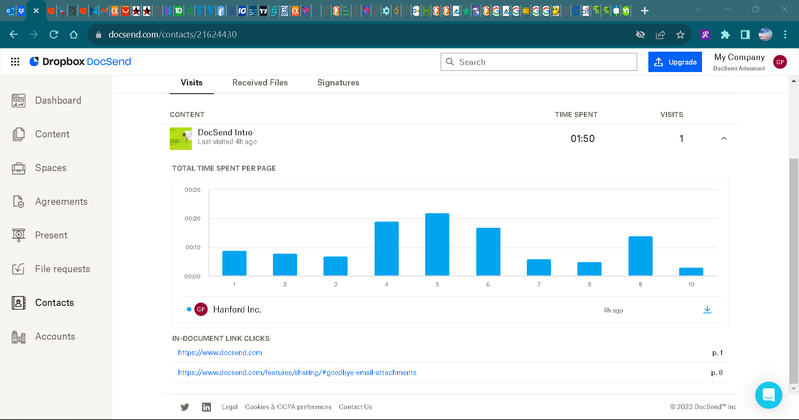Screen dimensions: 799x420
Task: Click the Hanford Inc. visitor name
Action: pyautogui.click(x=237, y=309)
